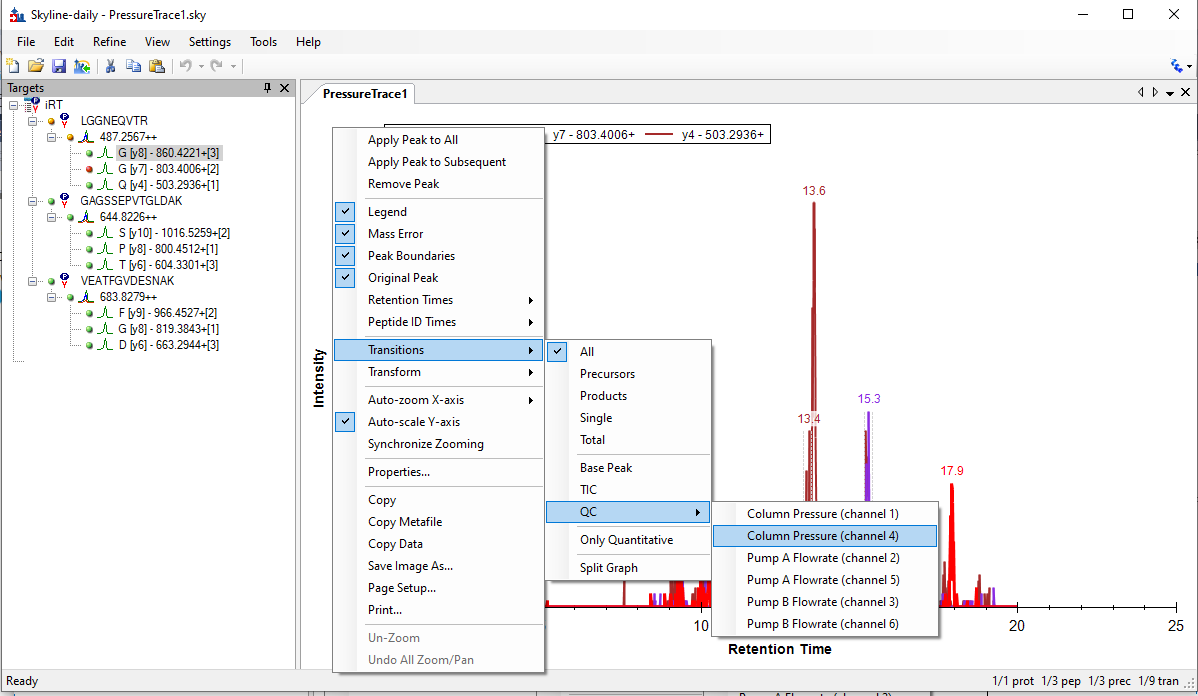Click the New Document toolbar icon
This screenshot has width=1198, height=696.
tap(14, 66)
